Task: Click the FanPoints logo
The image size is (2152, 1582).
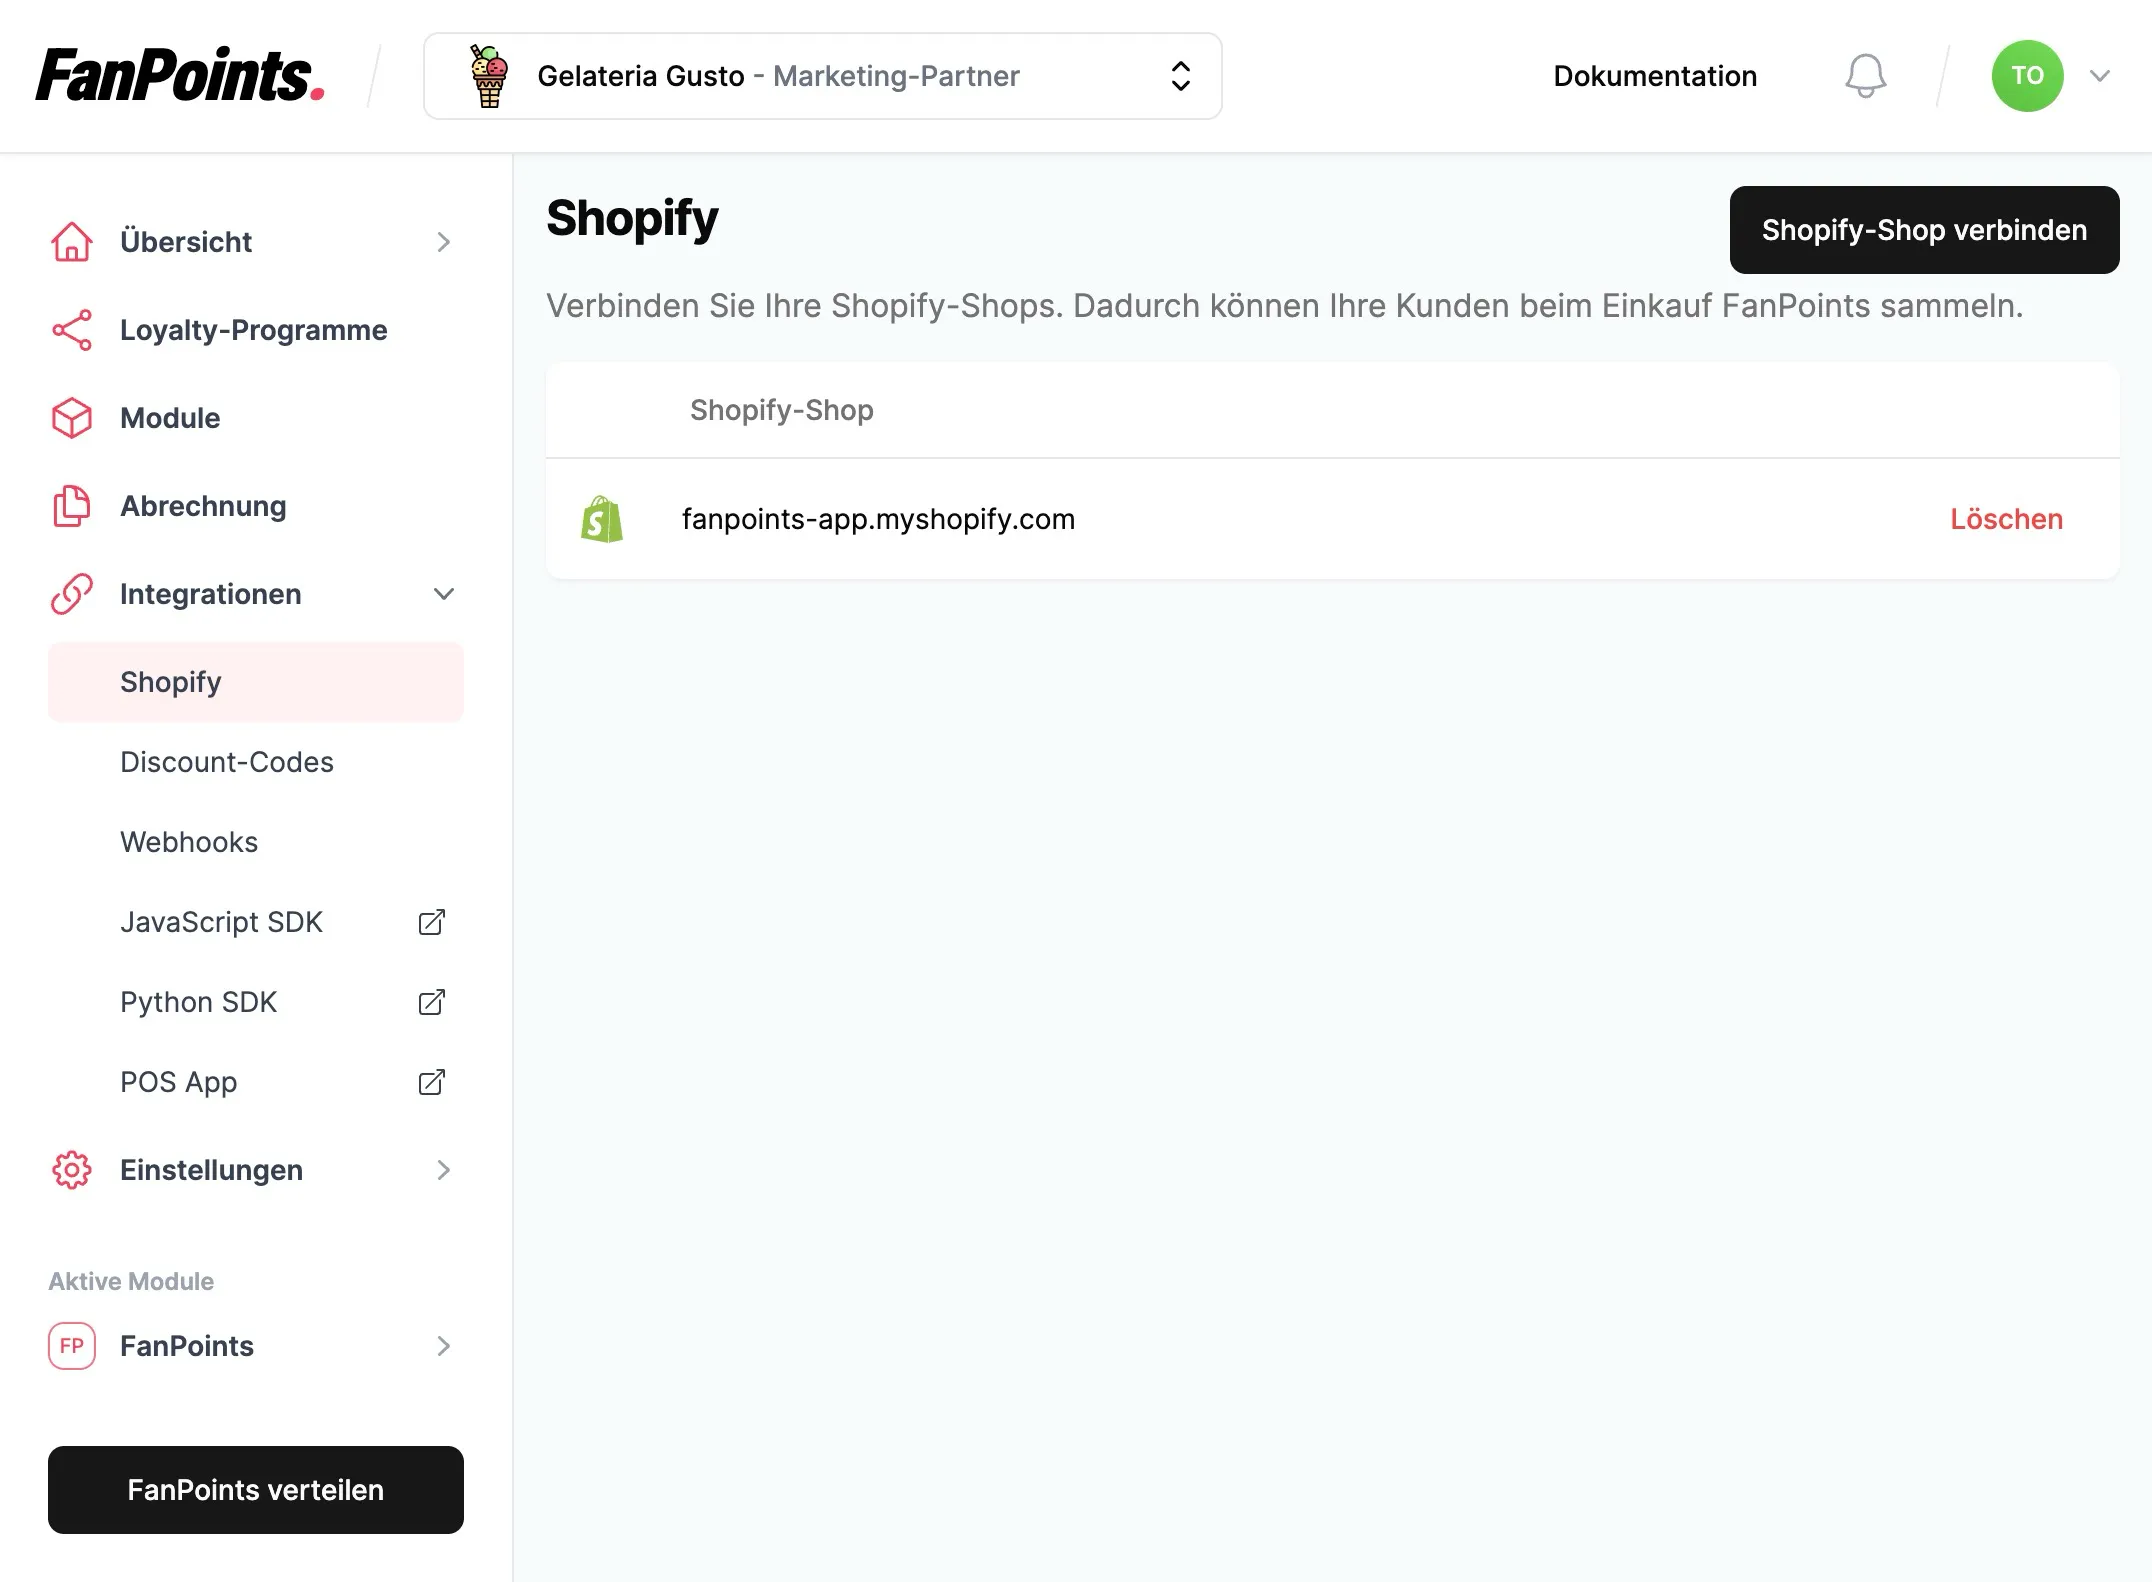Action: tap(180, 76)
